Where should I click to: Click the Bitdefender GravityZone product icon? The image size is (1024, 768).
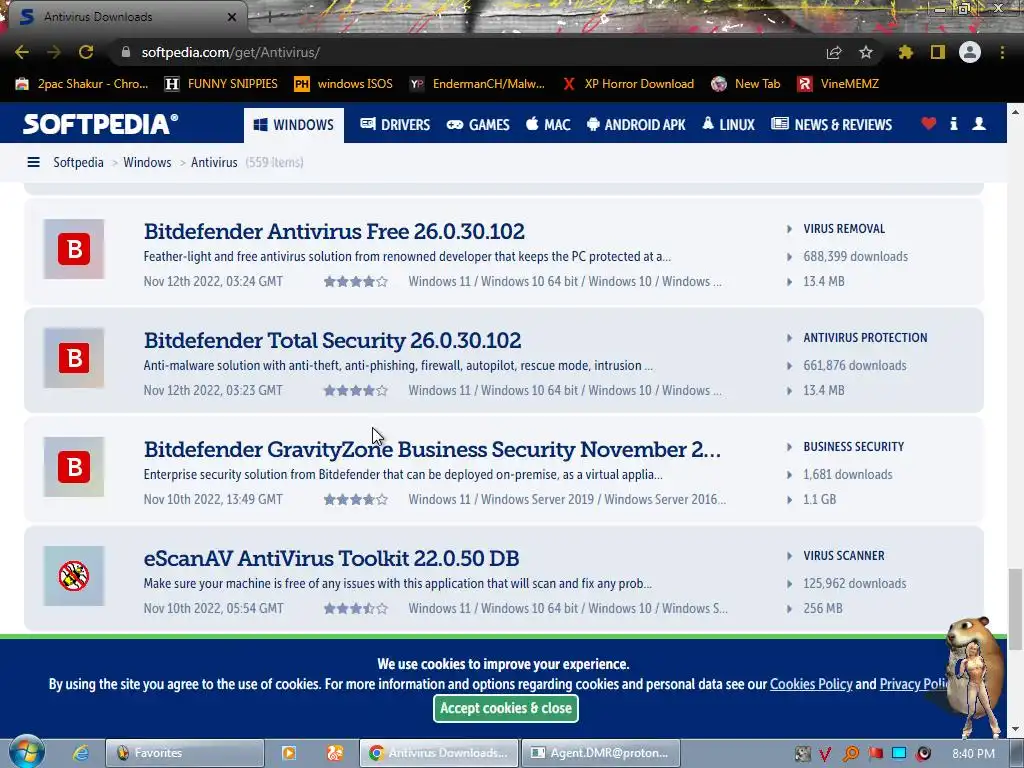pos(74,467)
